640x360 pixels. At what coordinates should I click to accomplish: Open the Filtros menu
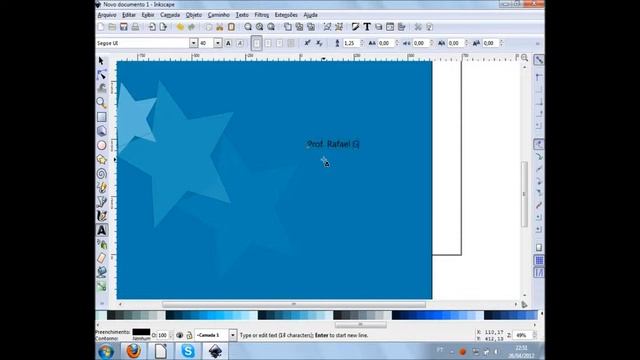click(262, 15)
